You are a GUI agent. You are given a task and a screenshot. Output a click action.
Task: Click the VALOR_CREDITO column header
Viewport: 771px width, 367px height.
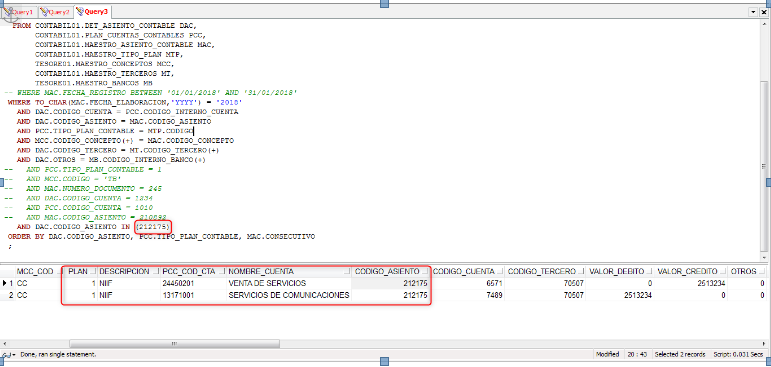pyautogui.click(x=691, y=272)
